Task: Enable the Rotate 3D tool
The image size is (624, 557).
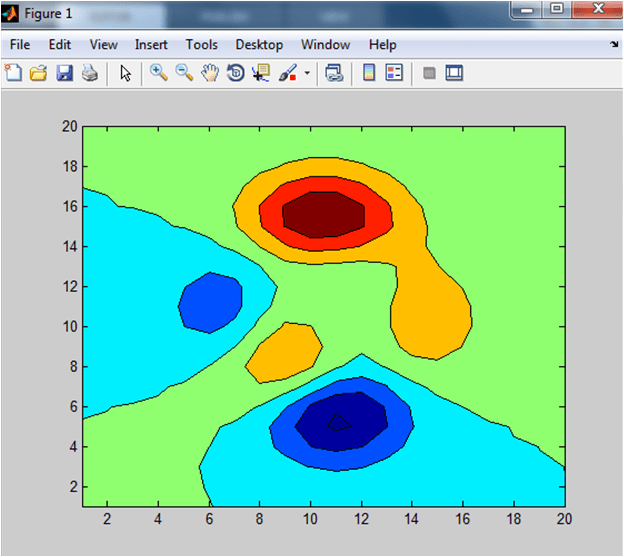Action: [236, 73]
